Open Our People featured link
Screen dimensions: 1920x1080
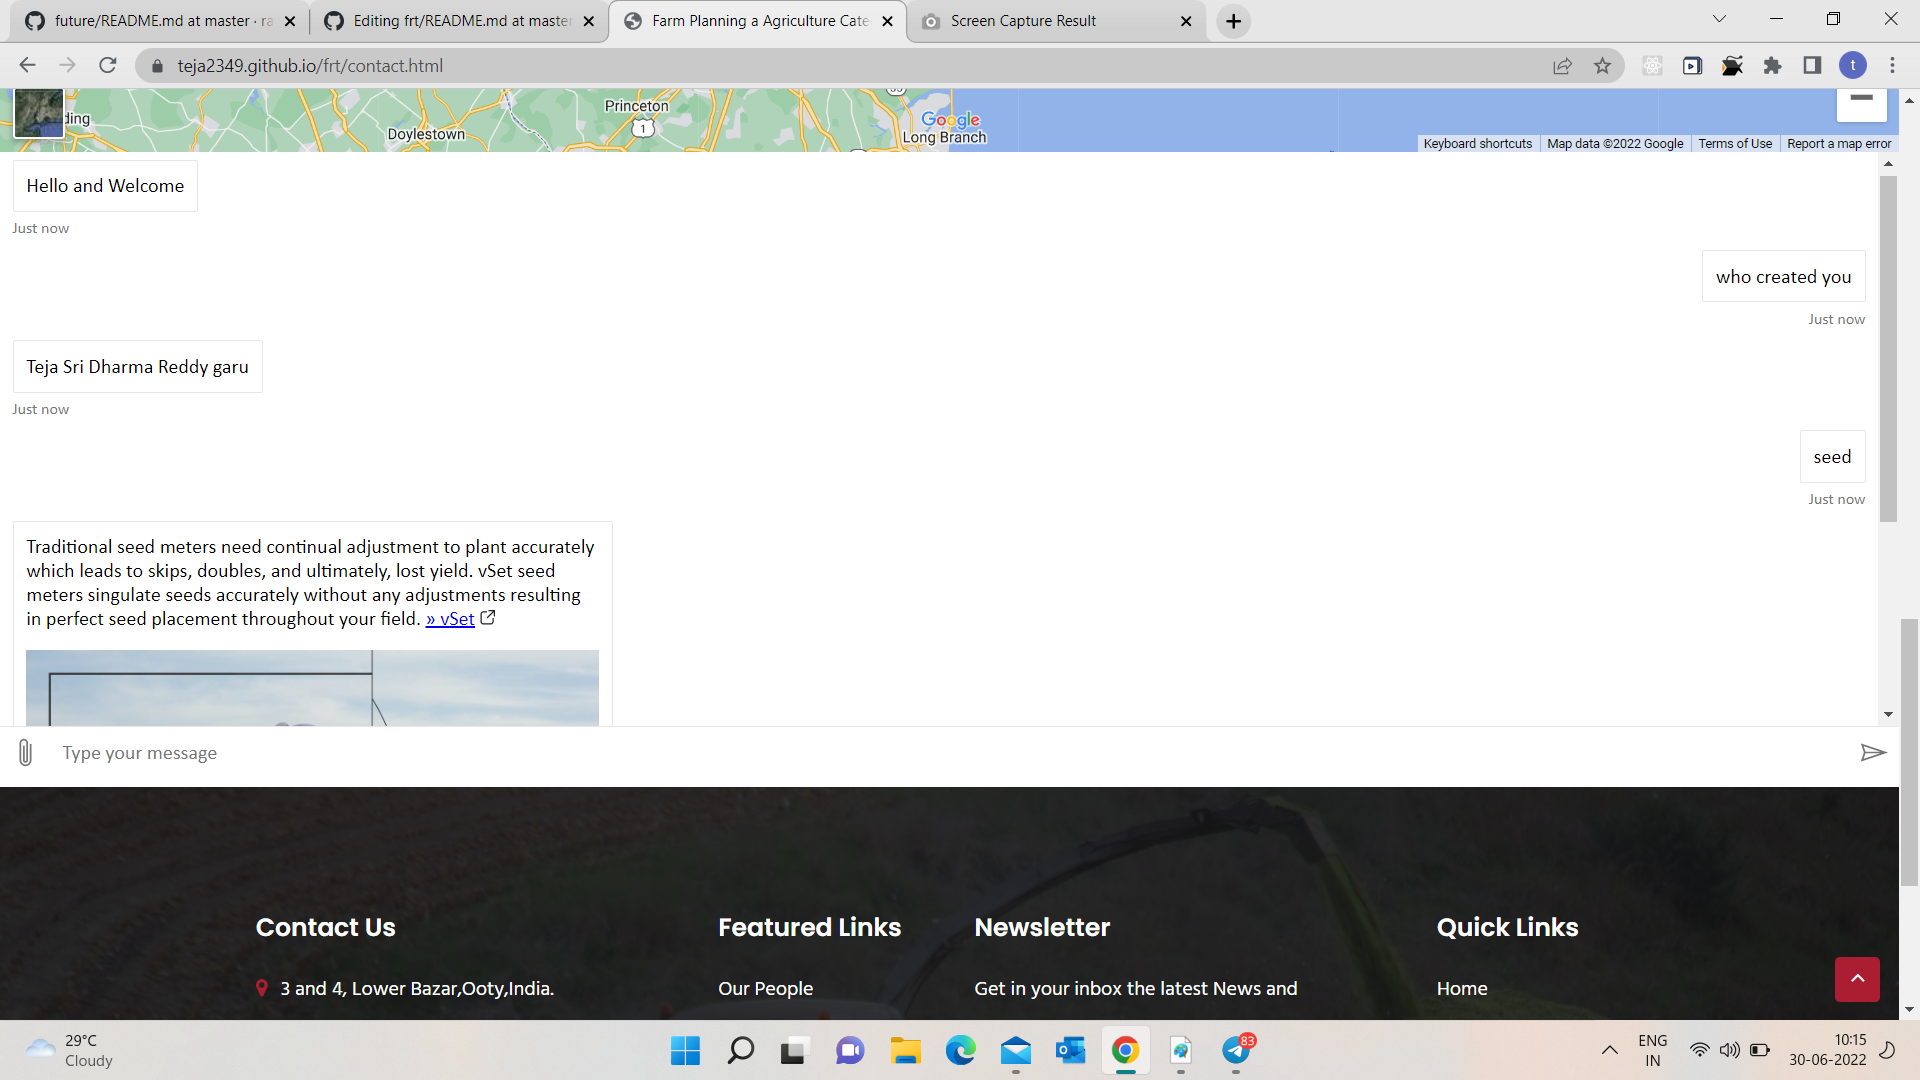[x=765, y=988]
